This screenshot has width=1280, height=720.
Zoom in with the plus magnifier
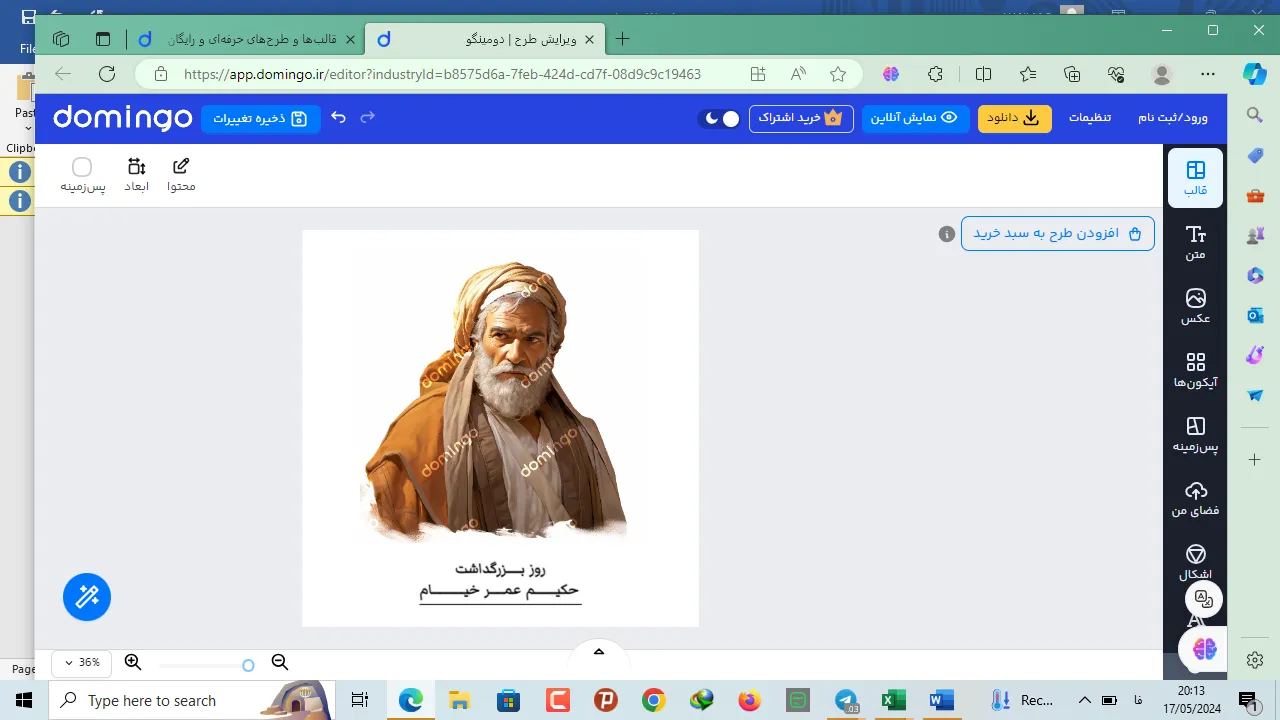[133, 662]
